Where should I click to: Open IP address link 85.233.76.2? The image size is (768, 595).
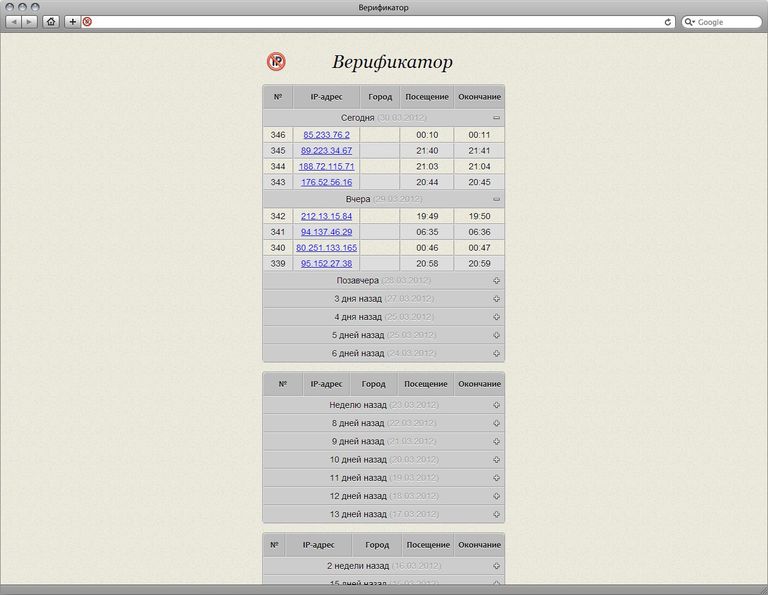[x=326, y=135]
